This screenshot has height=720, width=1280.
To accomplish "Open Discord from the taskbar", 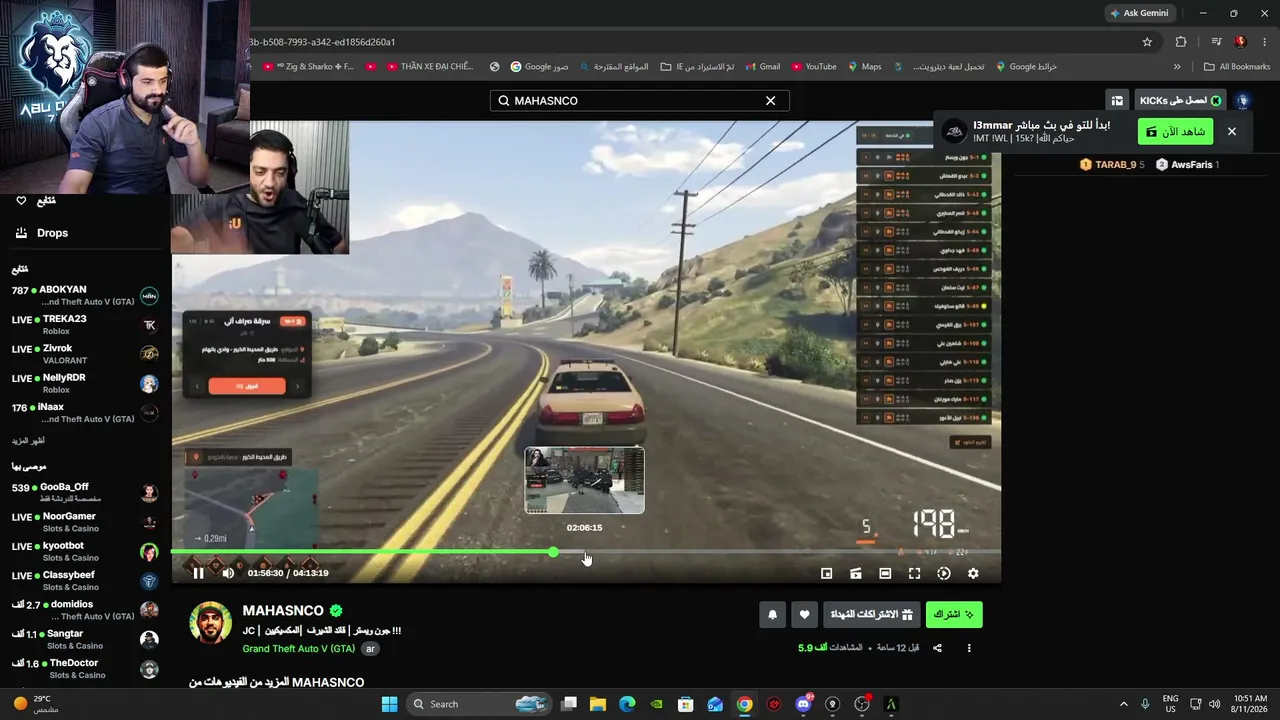I will click(803, 704).
